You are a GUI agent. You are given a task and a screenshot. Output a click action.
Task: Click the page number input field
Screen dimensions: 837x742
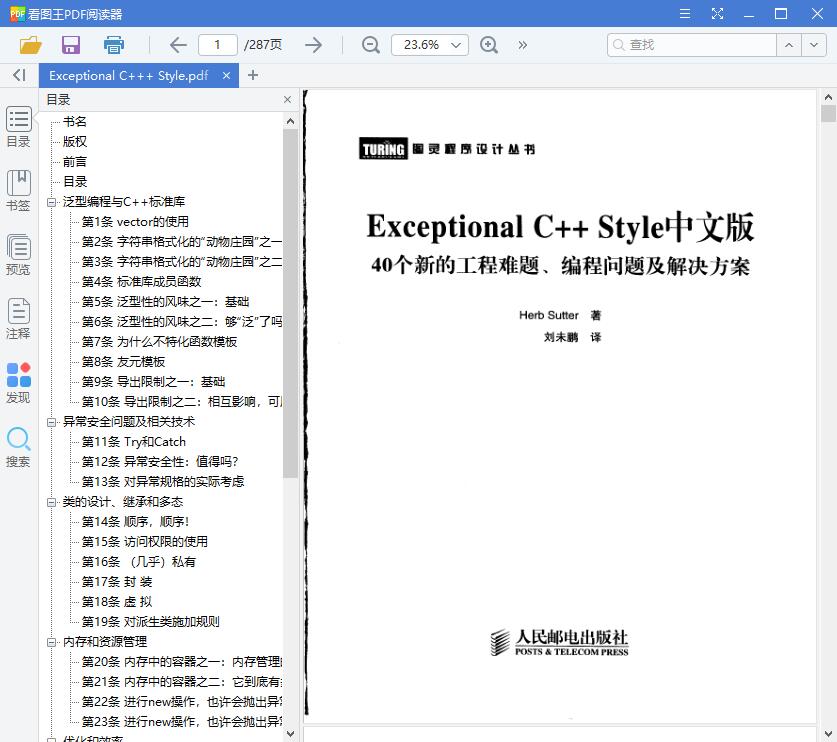point(217,45)
